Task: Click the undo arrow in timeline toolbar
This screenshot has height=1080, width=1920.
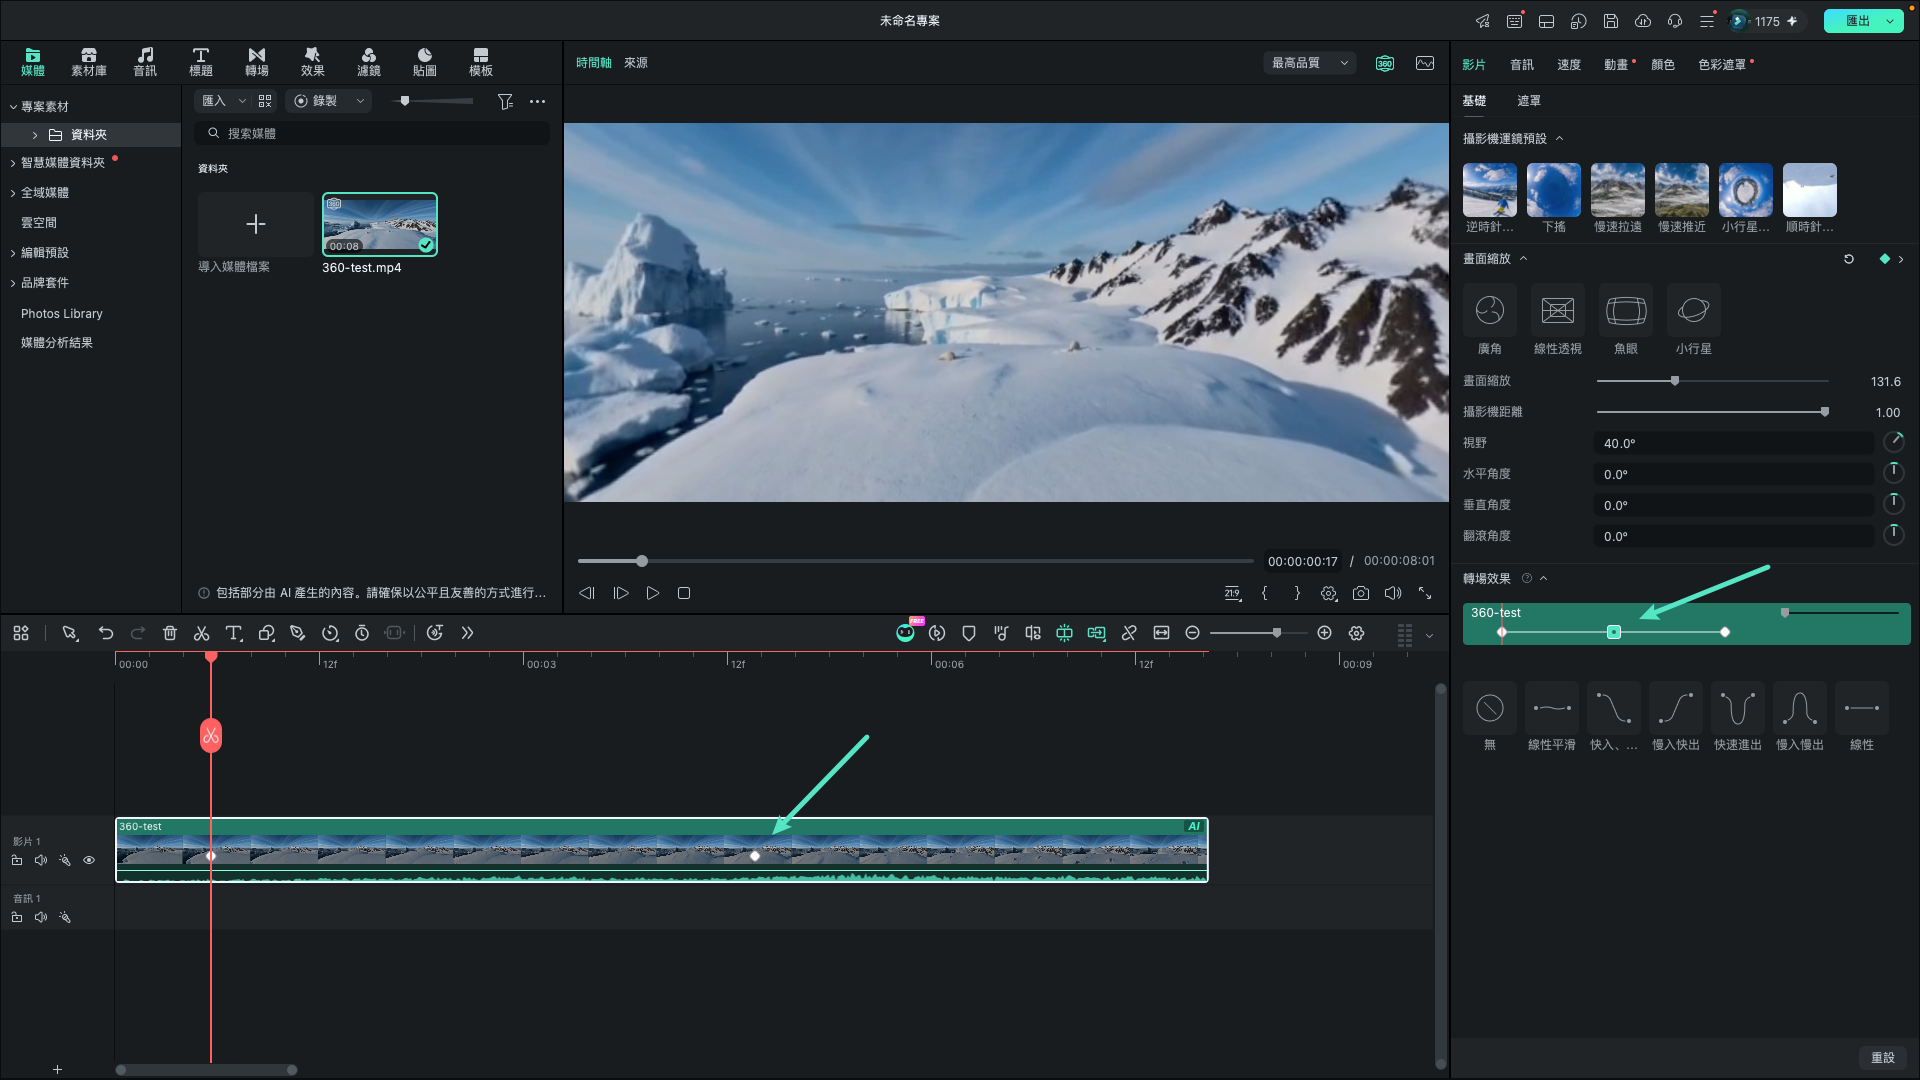Action: coord(106,633)
